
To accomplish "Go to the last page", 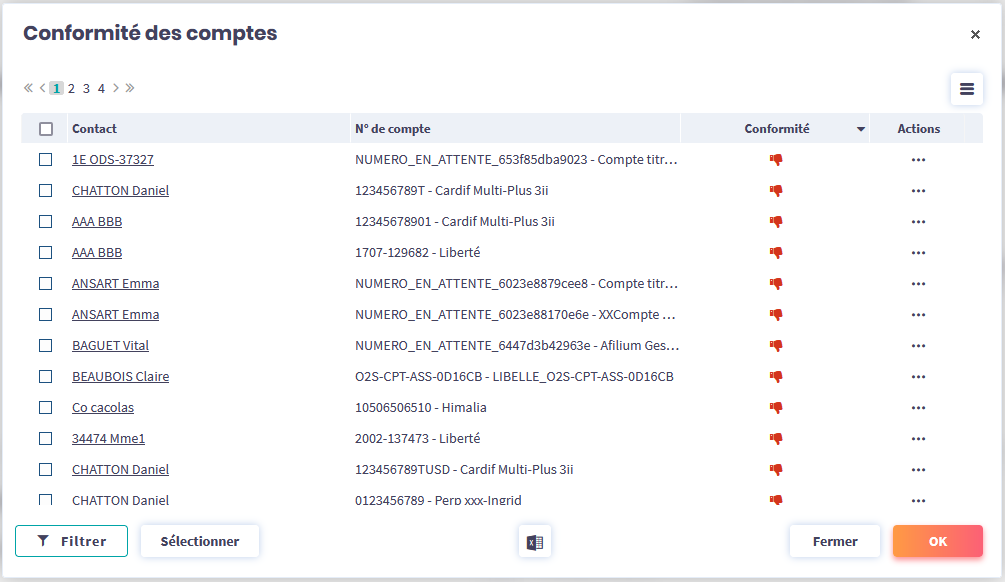I will pyautogui.click(x=130, y=88).
